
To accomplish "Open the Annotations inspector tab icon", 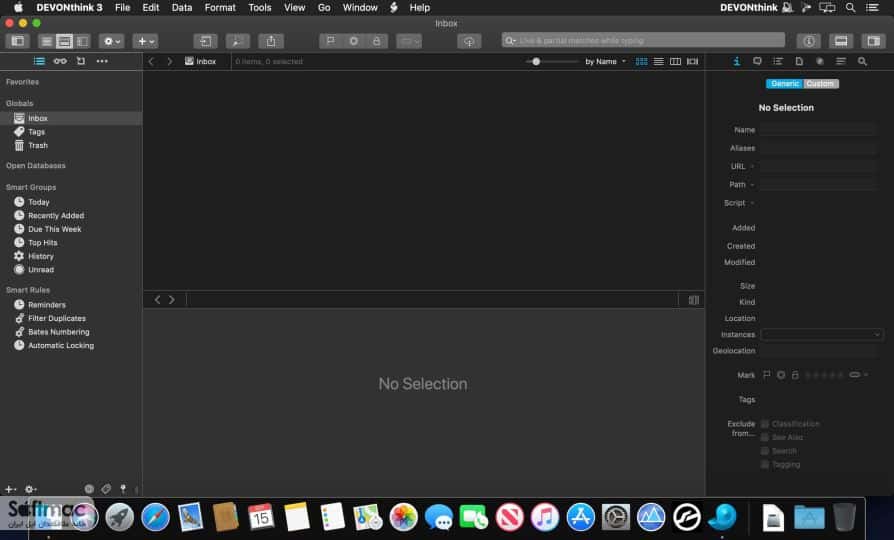I will (757, 61).
